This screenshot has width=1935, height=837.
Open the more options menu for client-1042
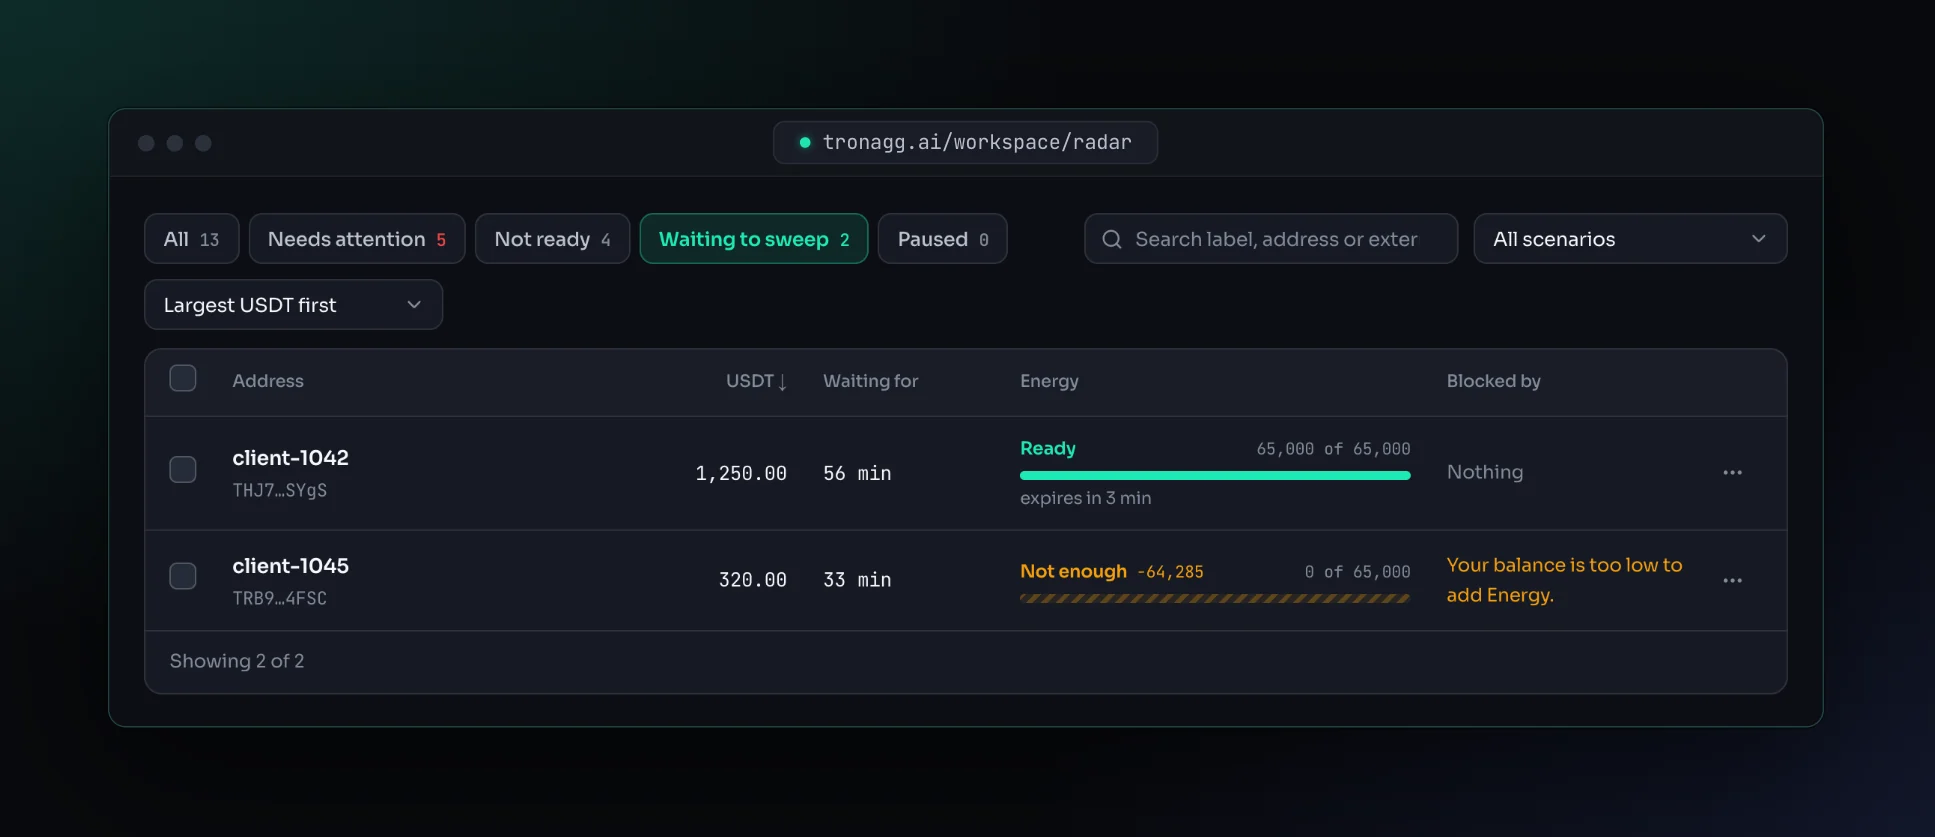1732,472
